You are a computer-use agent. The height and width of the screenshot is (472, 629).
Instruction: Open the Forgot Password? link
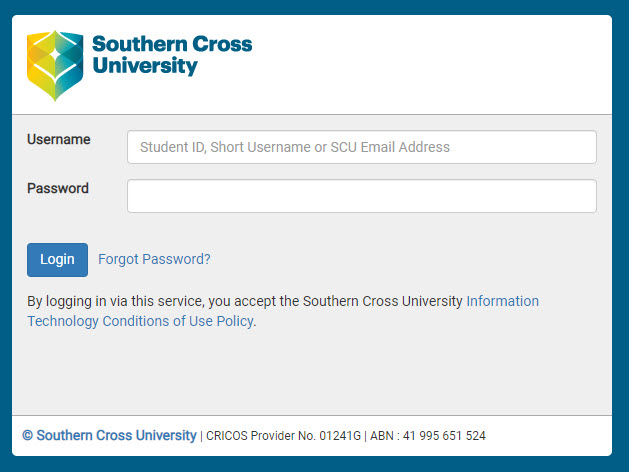pos(154,259)
